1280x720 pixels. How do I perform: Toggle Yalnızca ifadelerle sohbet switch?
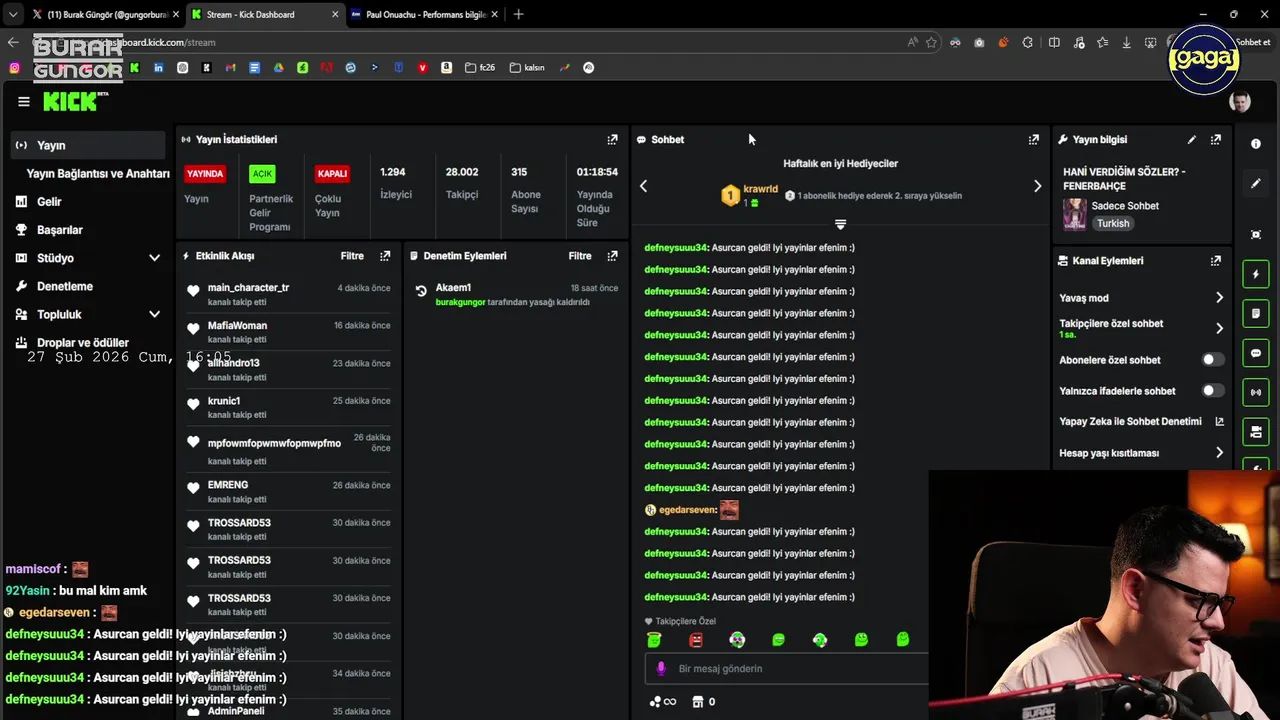[x=1212, y=391]
